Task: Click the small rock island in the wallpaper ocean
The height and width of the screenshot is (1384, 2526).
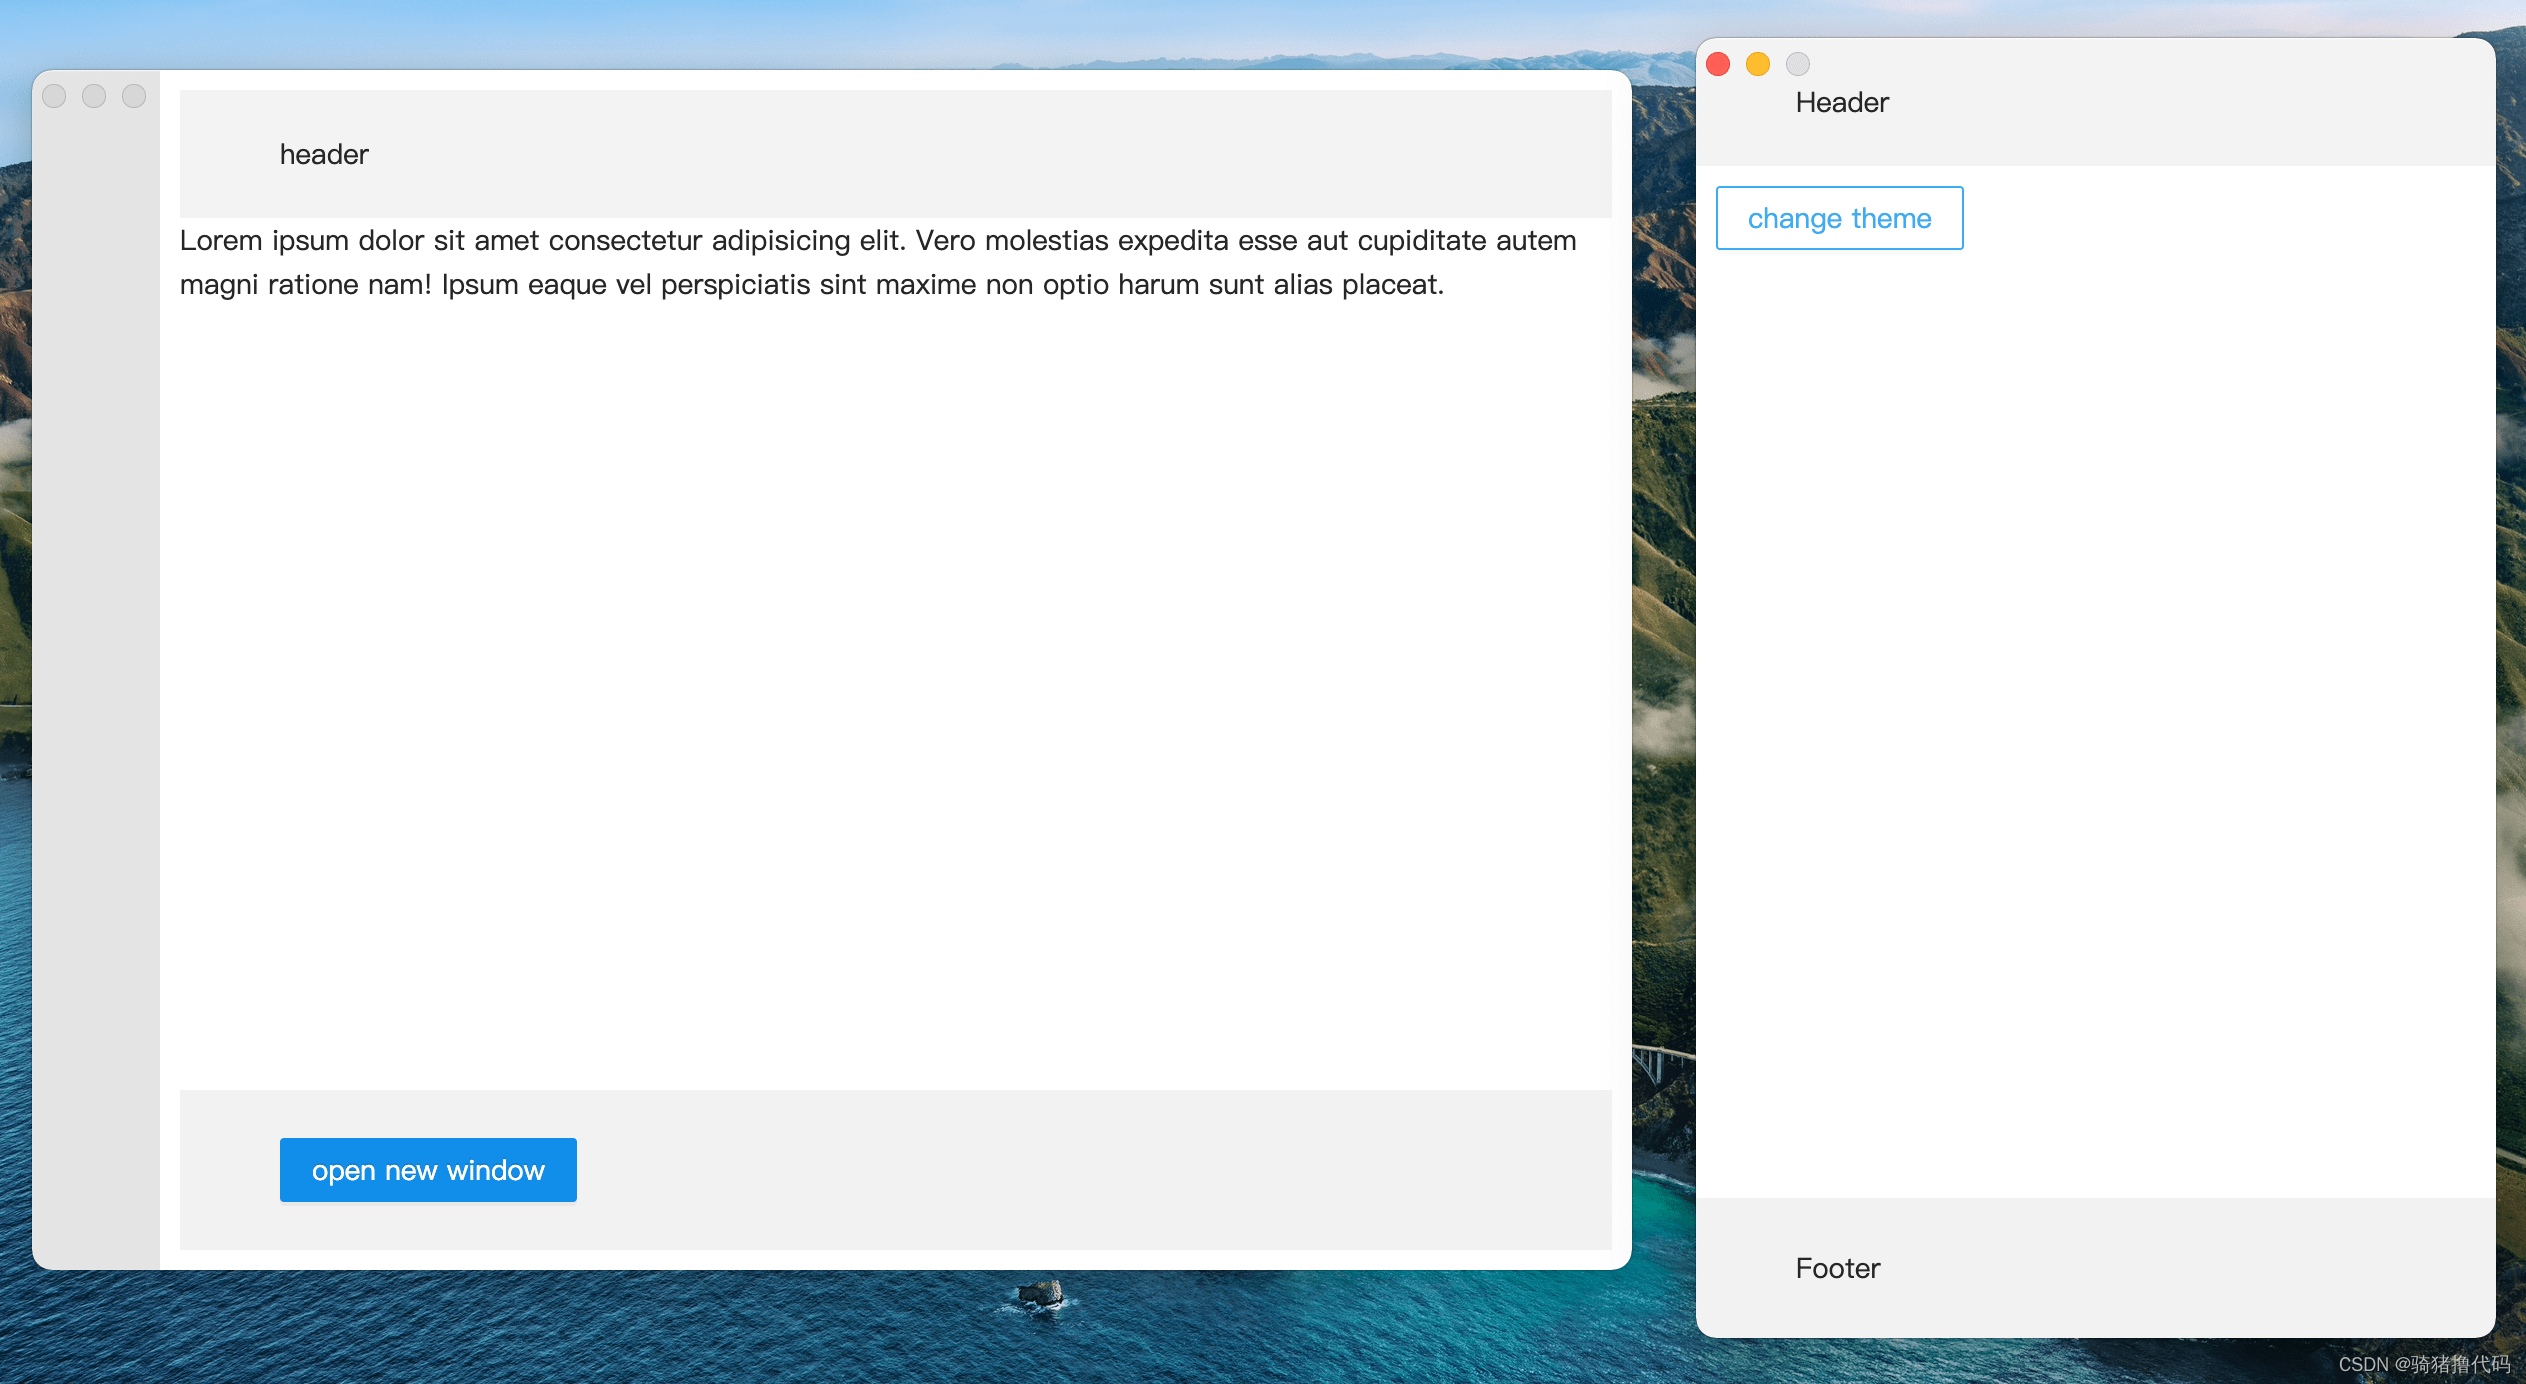Action: [1040, 1295]
